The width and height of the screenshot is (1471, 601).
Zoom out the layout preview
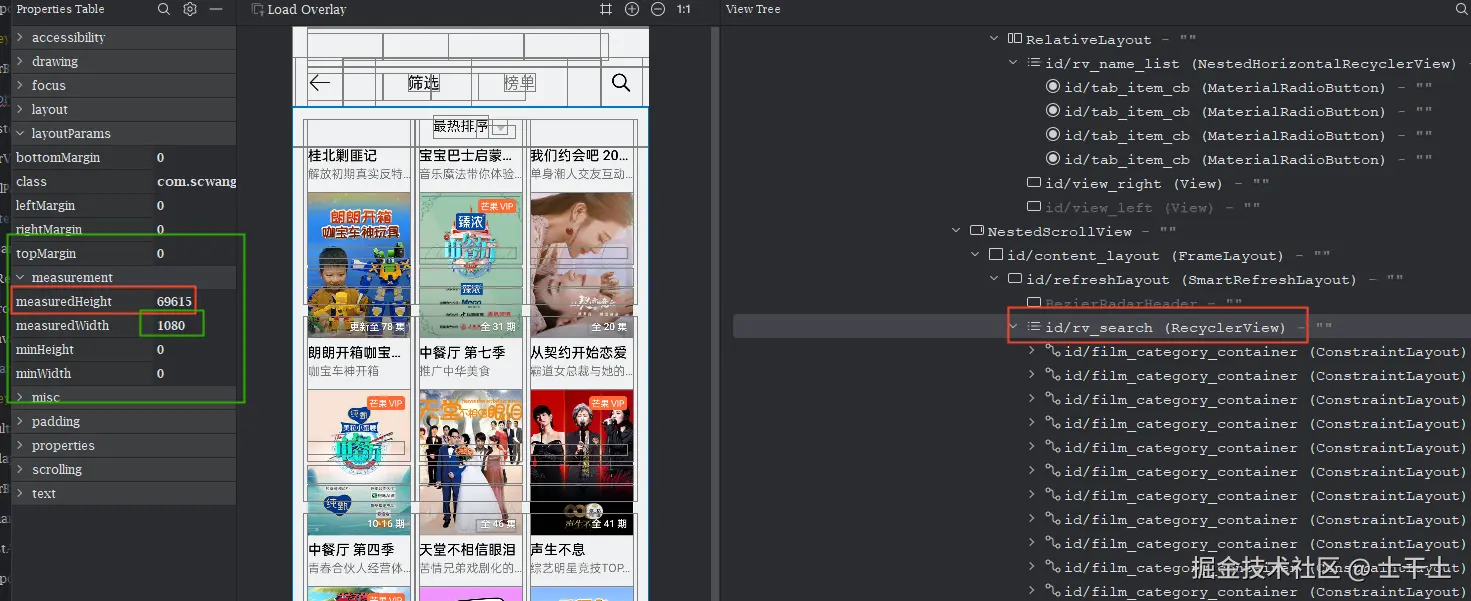[x=657, y=9]
